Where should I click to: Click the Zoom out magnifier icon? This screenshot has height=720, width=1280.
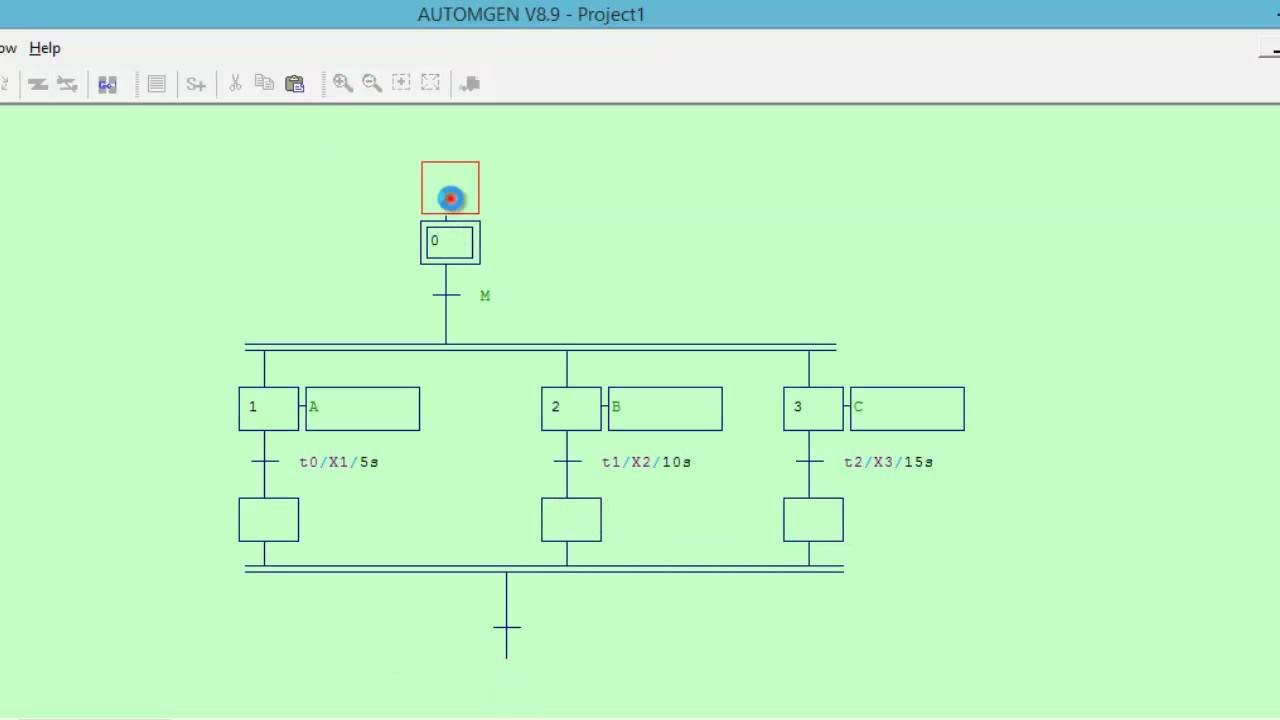coord(372,83)
